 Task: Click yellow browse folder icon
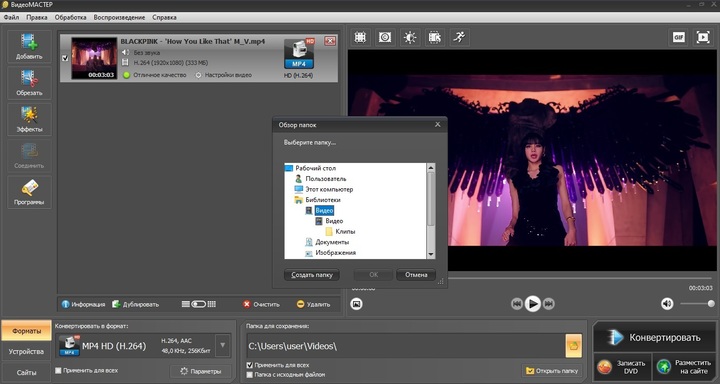(x=574, y=346)
